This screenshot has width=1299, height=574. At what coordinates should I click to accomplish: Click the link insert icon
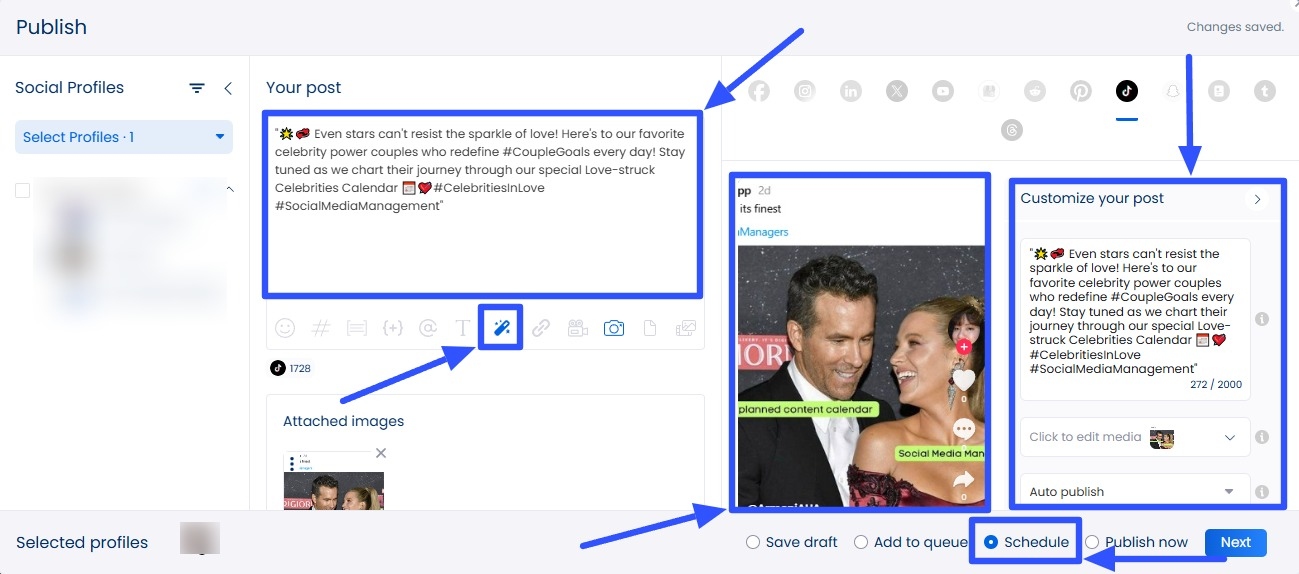[x=541, y=328]
